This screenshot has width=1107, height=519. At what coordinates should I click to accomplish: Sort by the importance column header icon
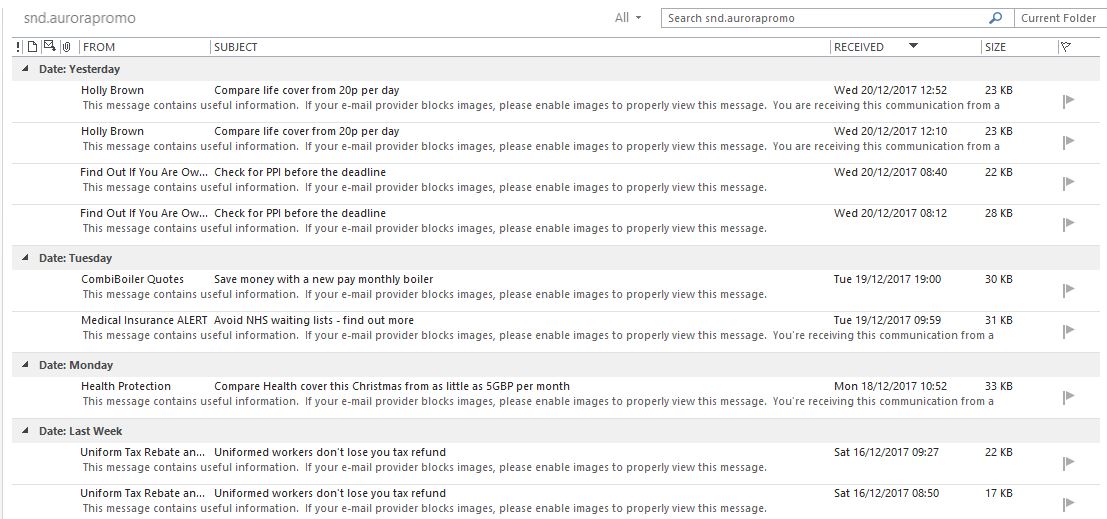tap(19, 47)
